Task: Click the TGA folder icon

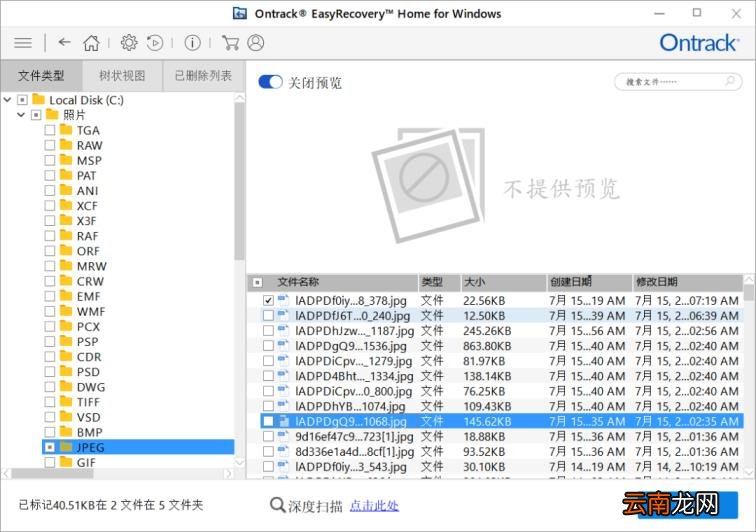Action: (x=66, y=130)
